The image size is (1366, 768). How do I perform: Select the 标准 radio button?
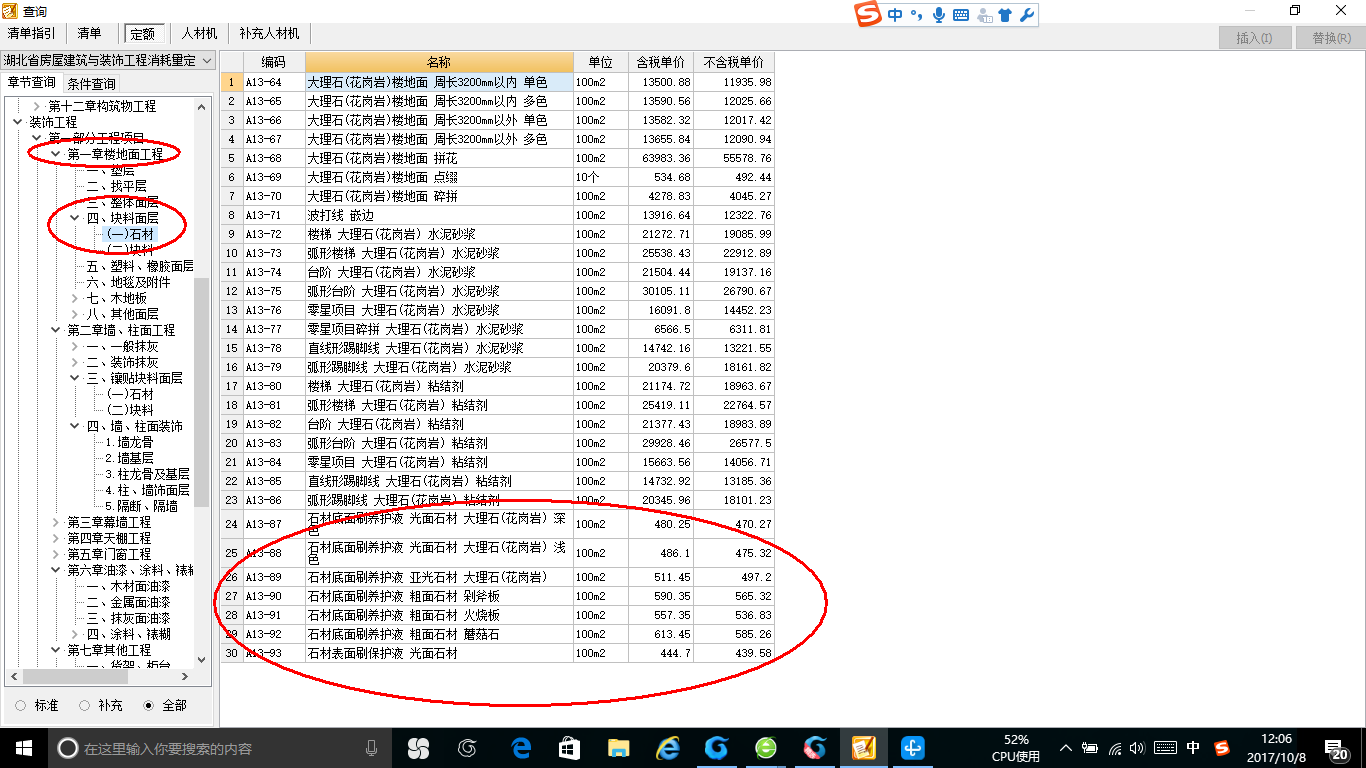tap(21, 705)
